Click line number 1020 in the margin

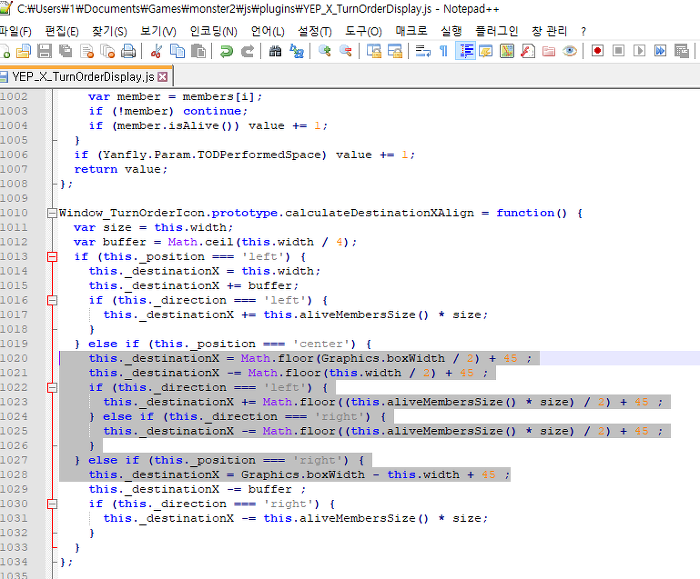pos(14,358)
